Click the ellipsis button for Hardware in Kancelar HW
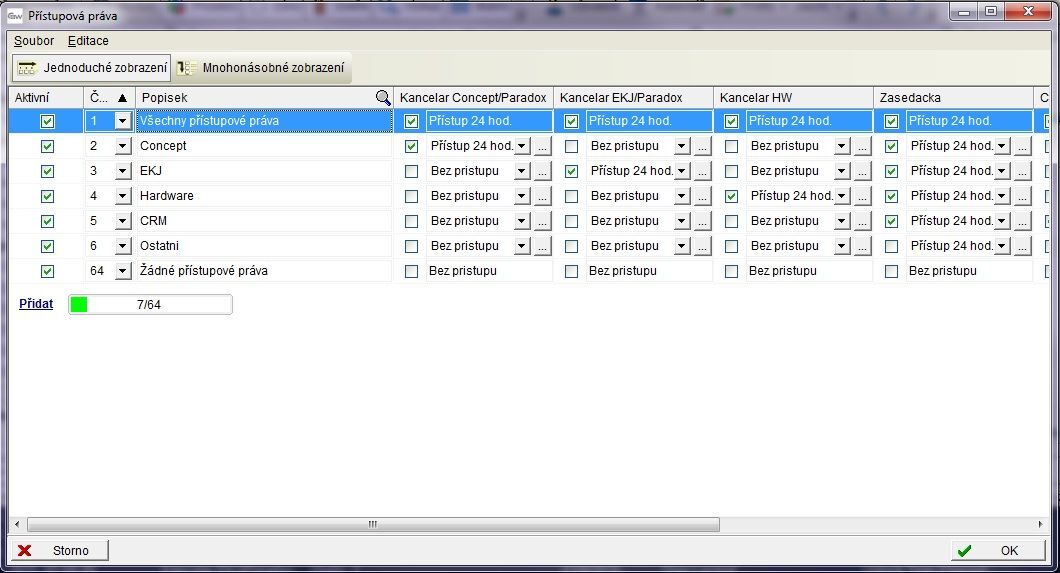1060x573 pixels. click(x=862, y=196)
